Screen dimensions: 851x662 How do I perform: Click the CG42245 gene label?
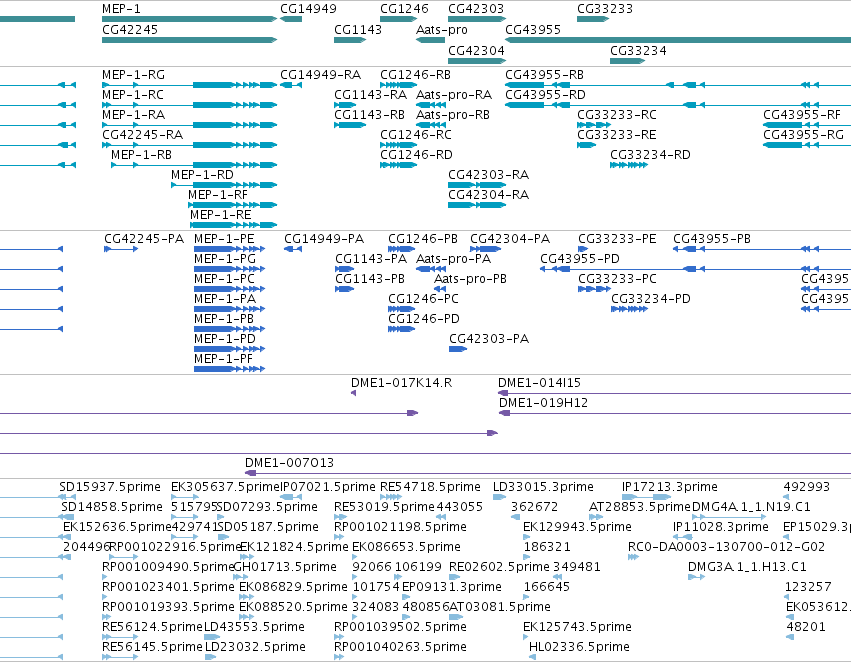point(130,29)
